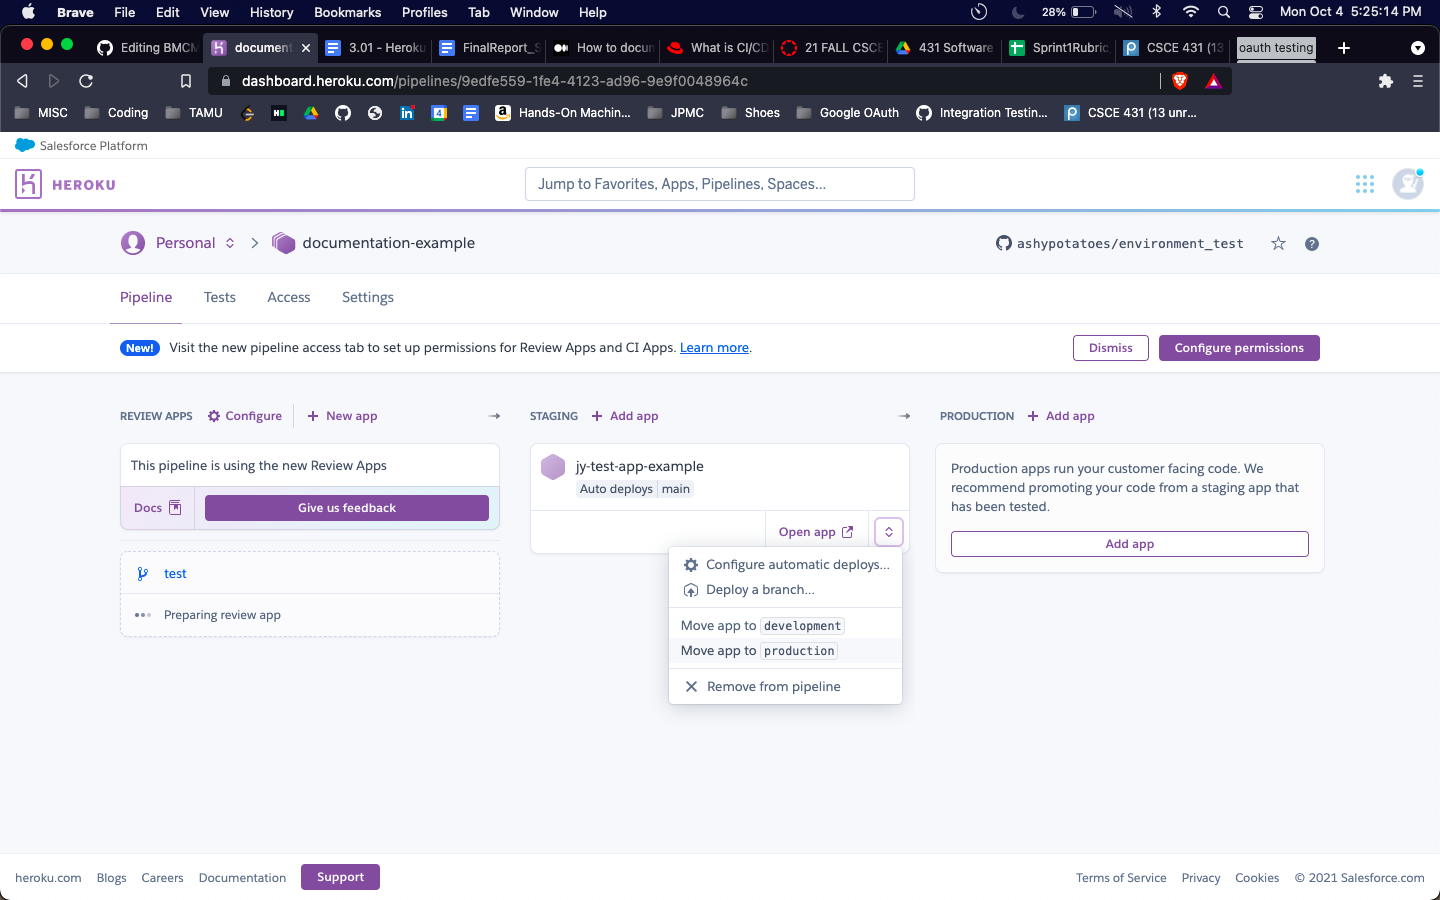Viewport: 1440px width, 900px height.
Task: Click the Brave Shields lion icon
Action: pyautogui.click(x=1180, y=81)
